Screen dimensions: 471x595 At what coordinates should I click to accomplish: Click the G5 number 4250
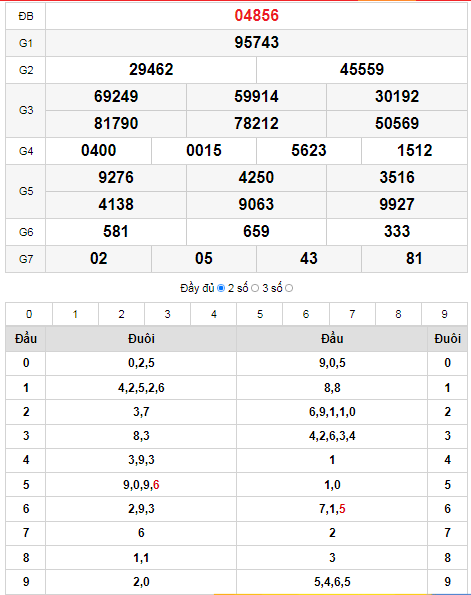pyautogui.click(x=256, y=178)
